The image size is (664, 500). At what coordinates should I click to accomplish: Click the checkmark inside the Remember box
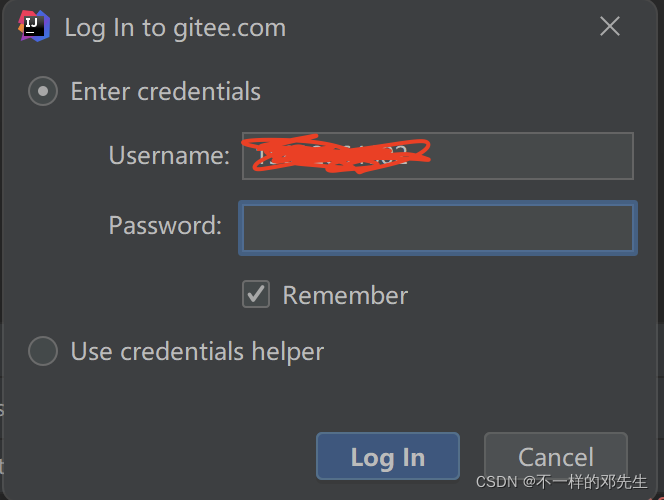point(256,293)
